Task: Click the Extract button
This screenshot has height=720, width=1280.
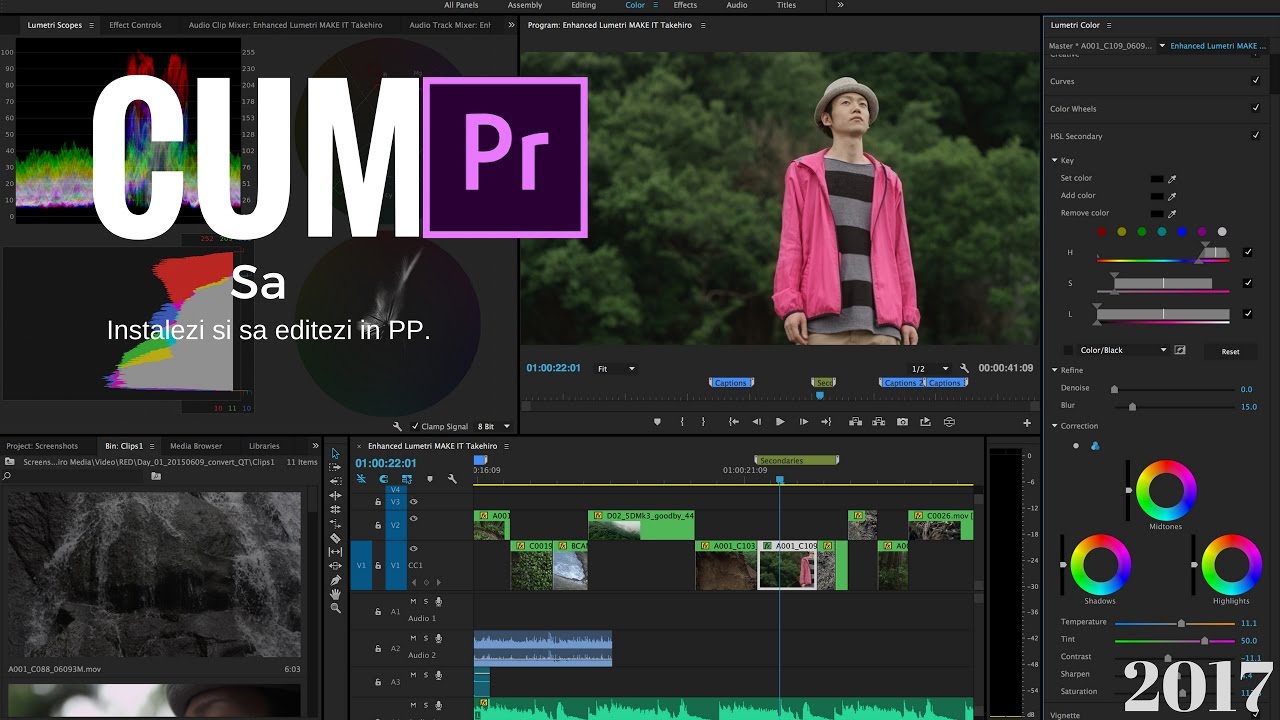Action: click(x=879, y=422)
